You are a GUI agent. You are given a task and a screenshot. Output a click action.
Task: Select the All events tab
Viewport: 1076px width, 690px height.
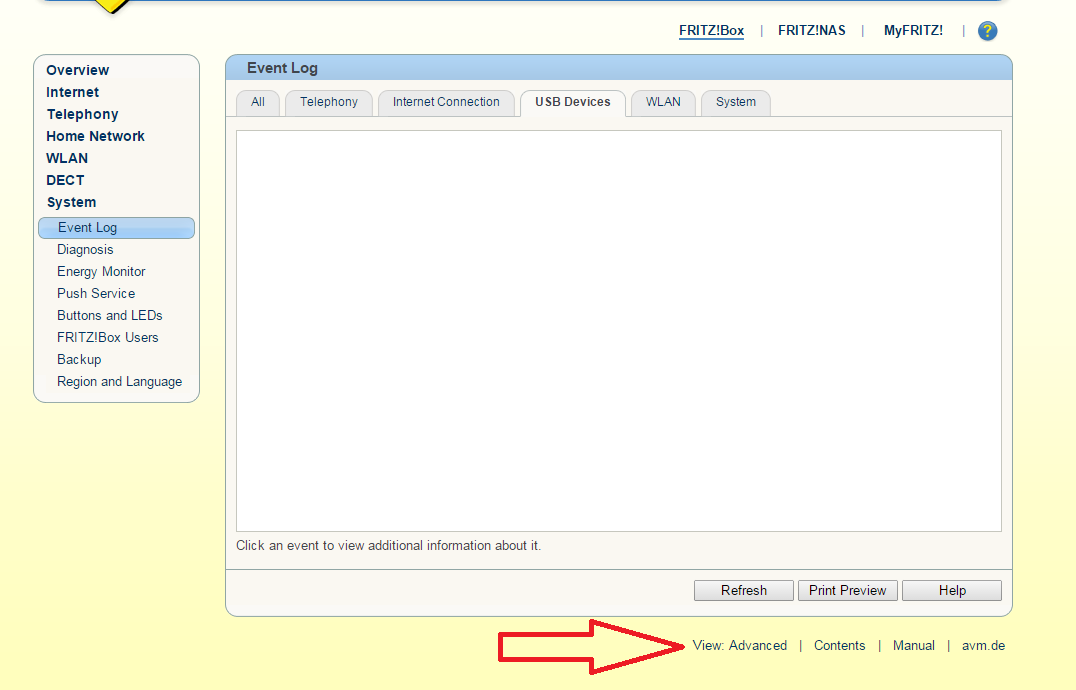click(258, 102)
